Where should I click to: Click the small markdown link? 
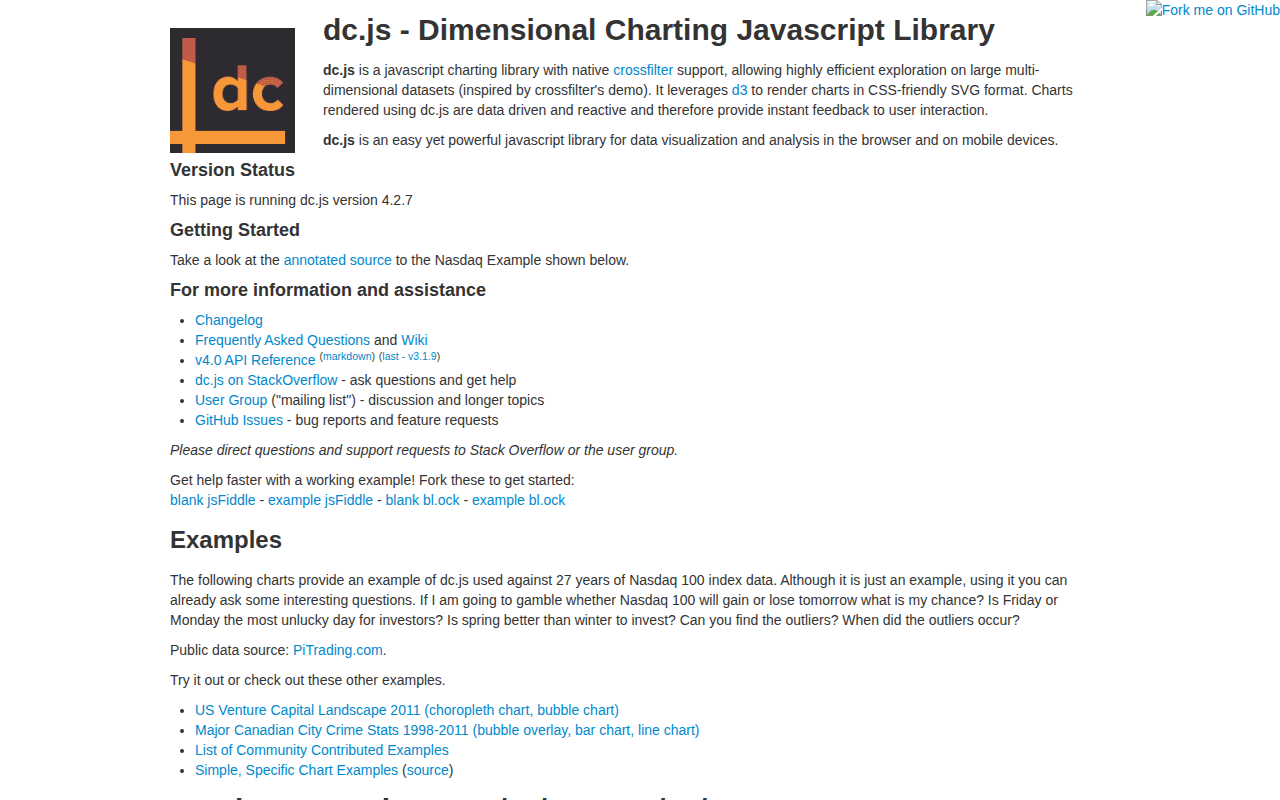pyautogui.click(x=347, y=356)
